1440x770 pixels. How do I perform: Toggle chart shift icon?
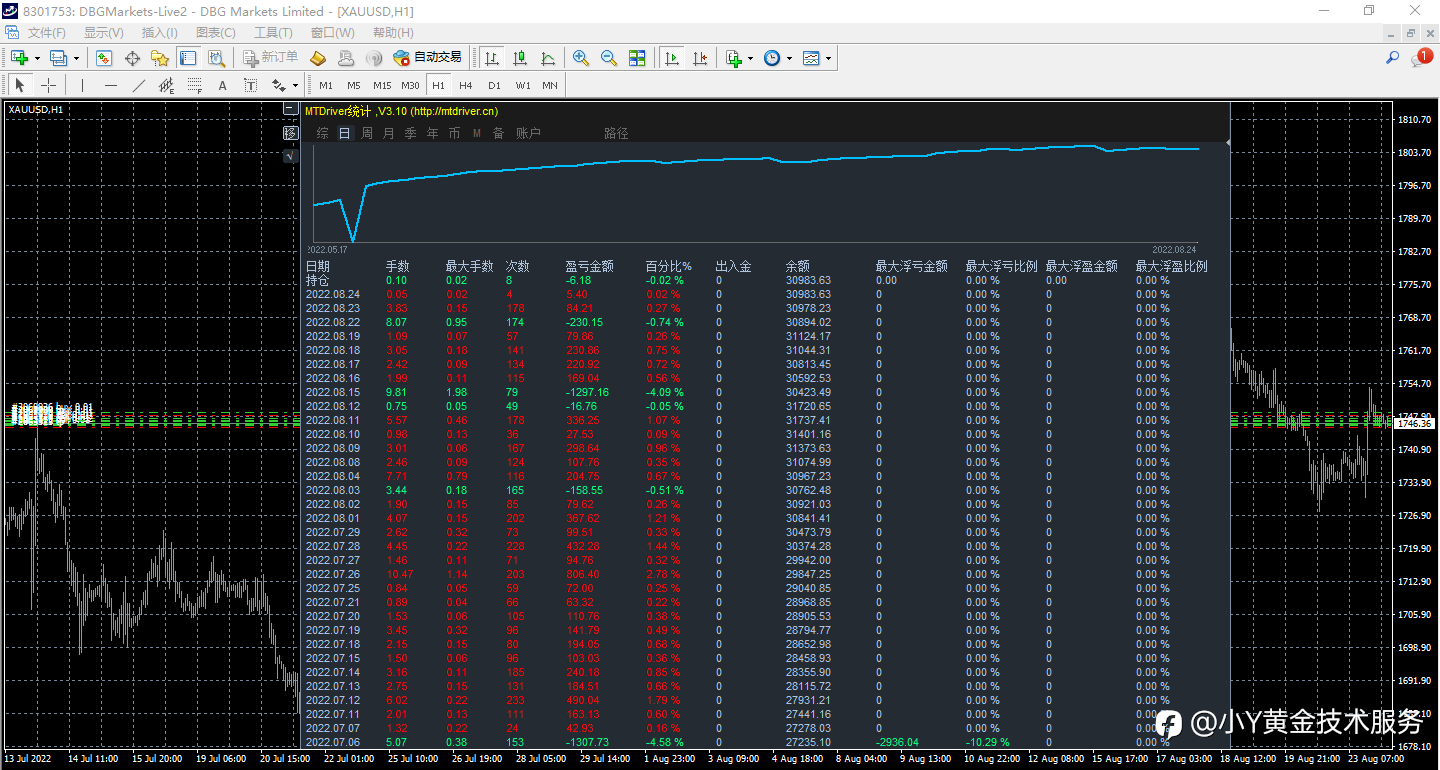pos(700,58)
